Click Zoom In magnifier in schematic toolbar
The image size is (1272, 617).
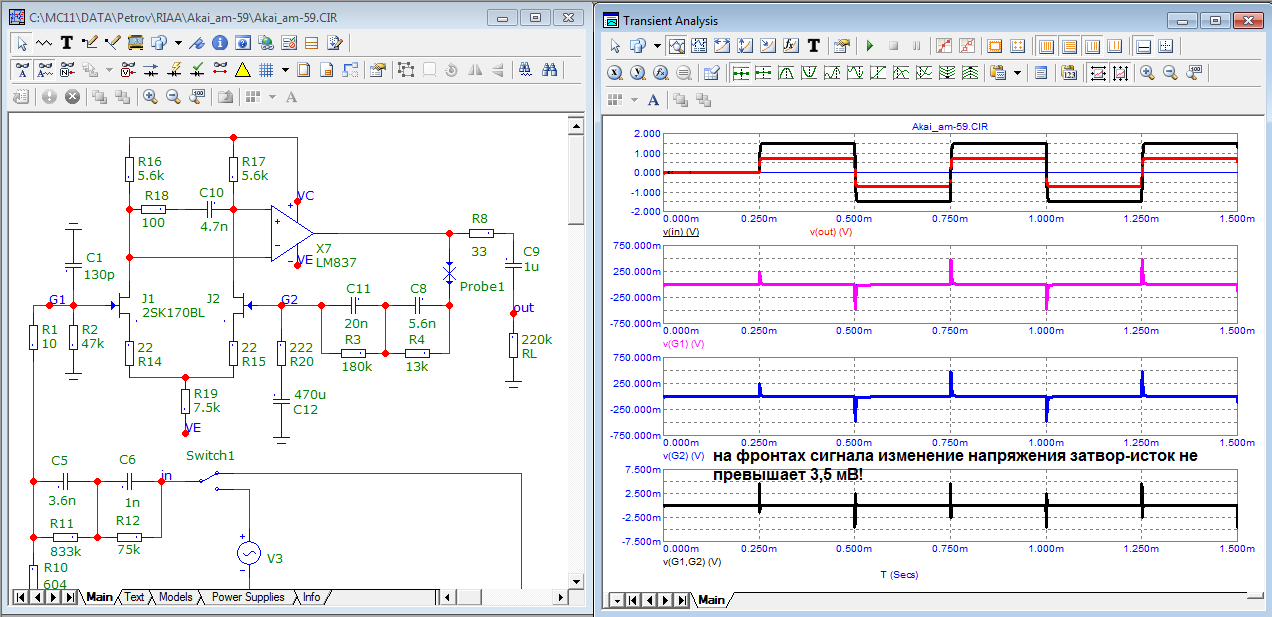(150, 97)
